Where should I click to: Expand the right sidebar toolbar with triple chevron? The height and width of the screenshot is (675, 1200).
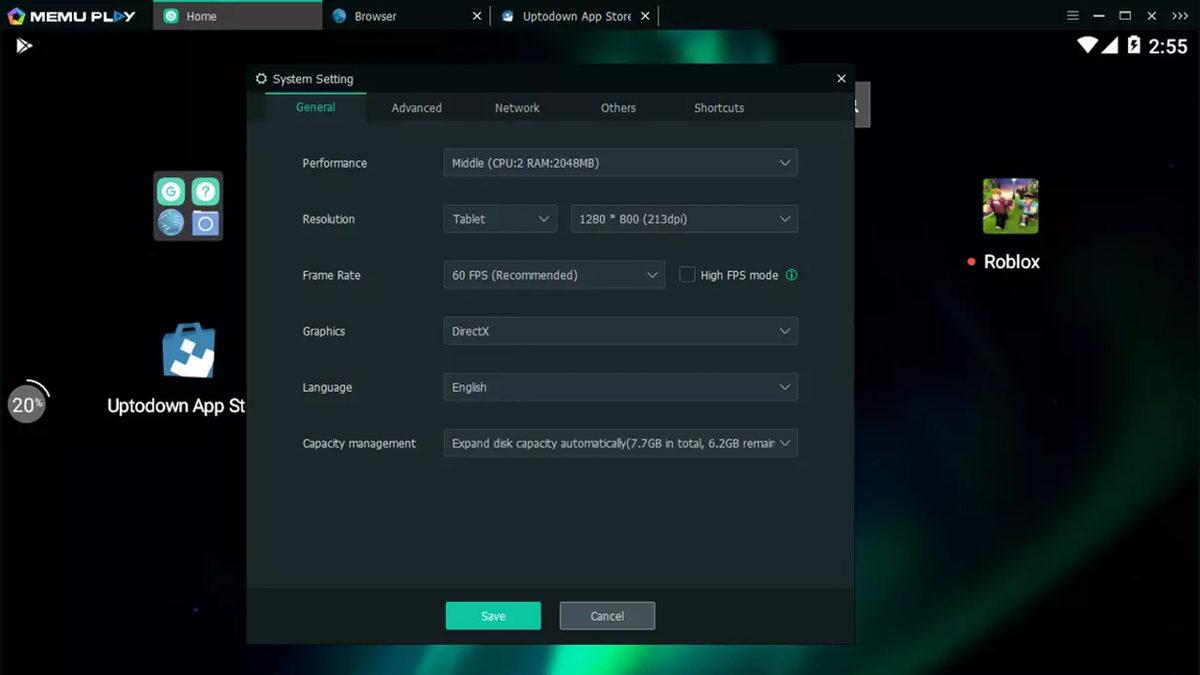point(1180,15)
